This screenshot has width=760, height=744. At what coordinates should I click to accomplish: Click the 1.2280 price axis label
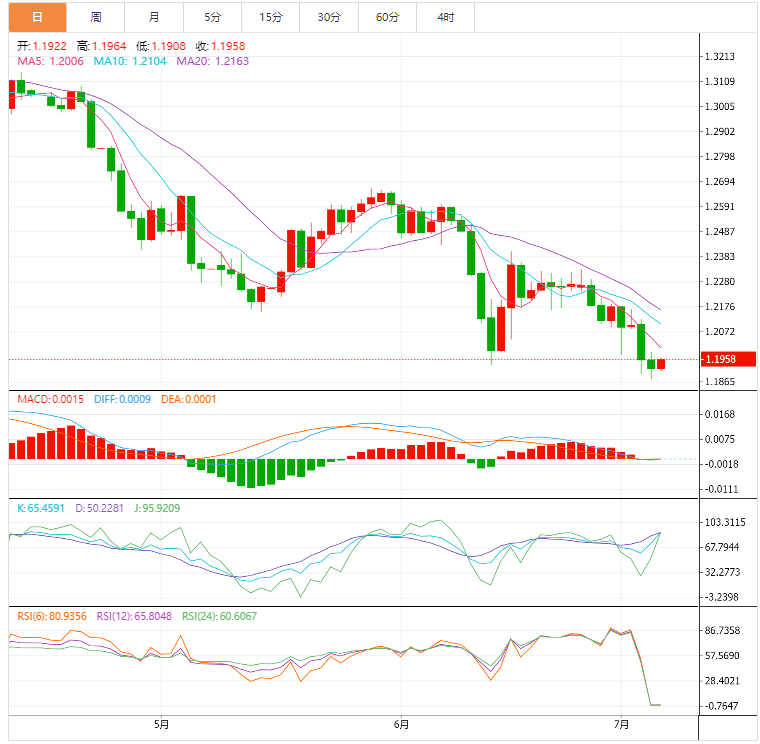tap(719, 282)
